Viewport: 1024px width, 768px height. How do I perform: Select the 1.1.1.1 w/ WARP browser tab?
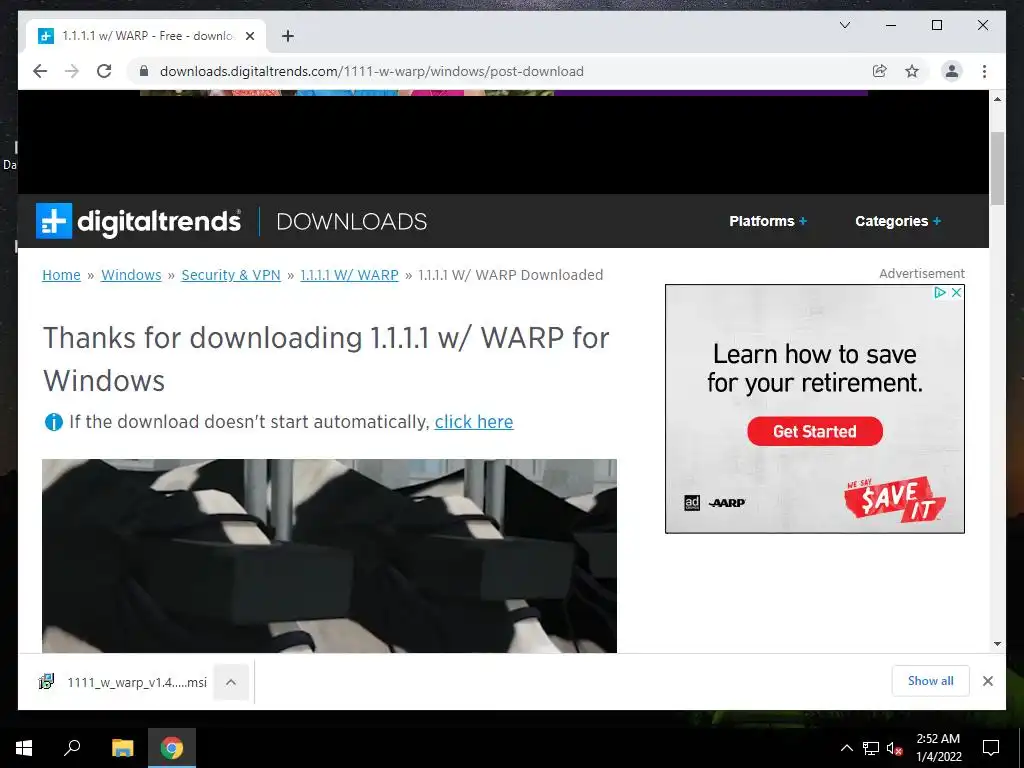[146, 36]
